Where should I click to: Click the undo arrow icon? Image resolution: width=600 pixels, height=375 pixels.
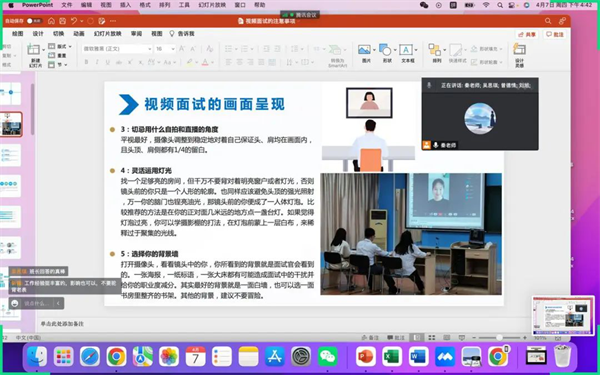click(x=74, y=21)
